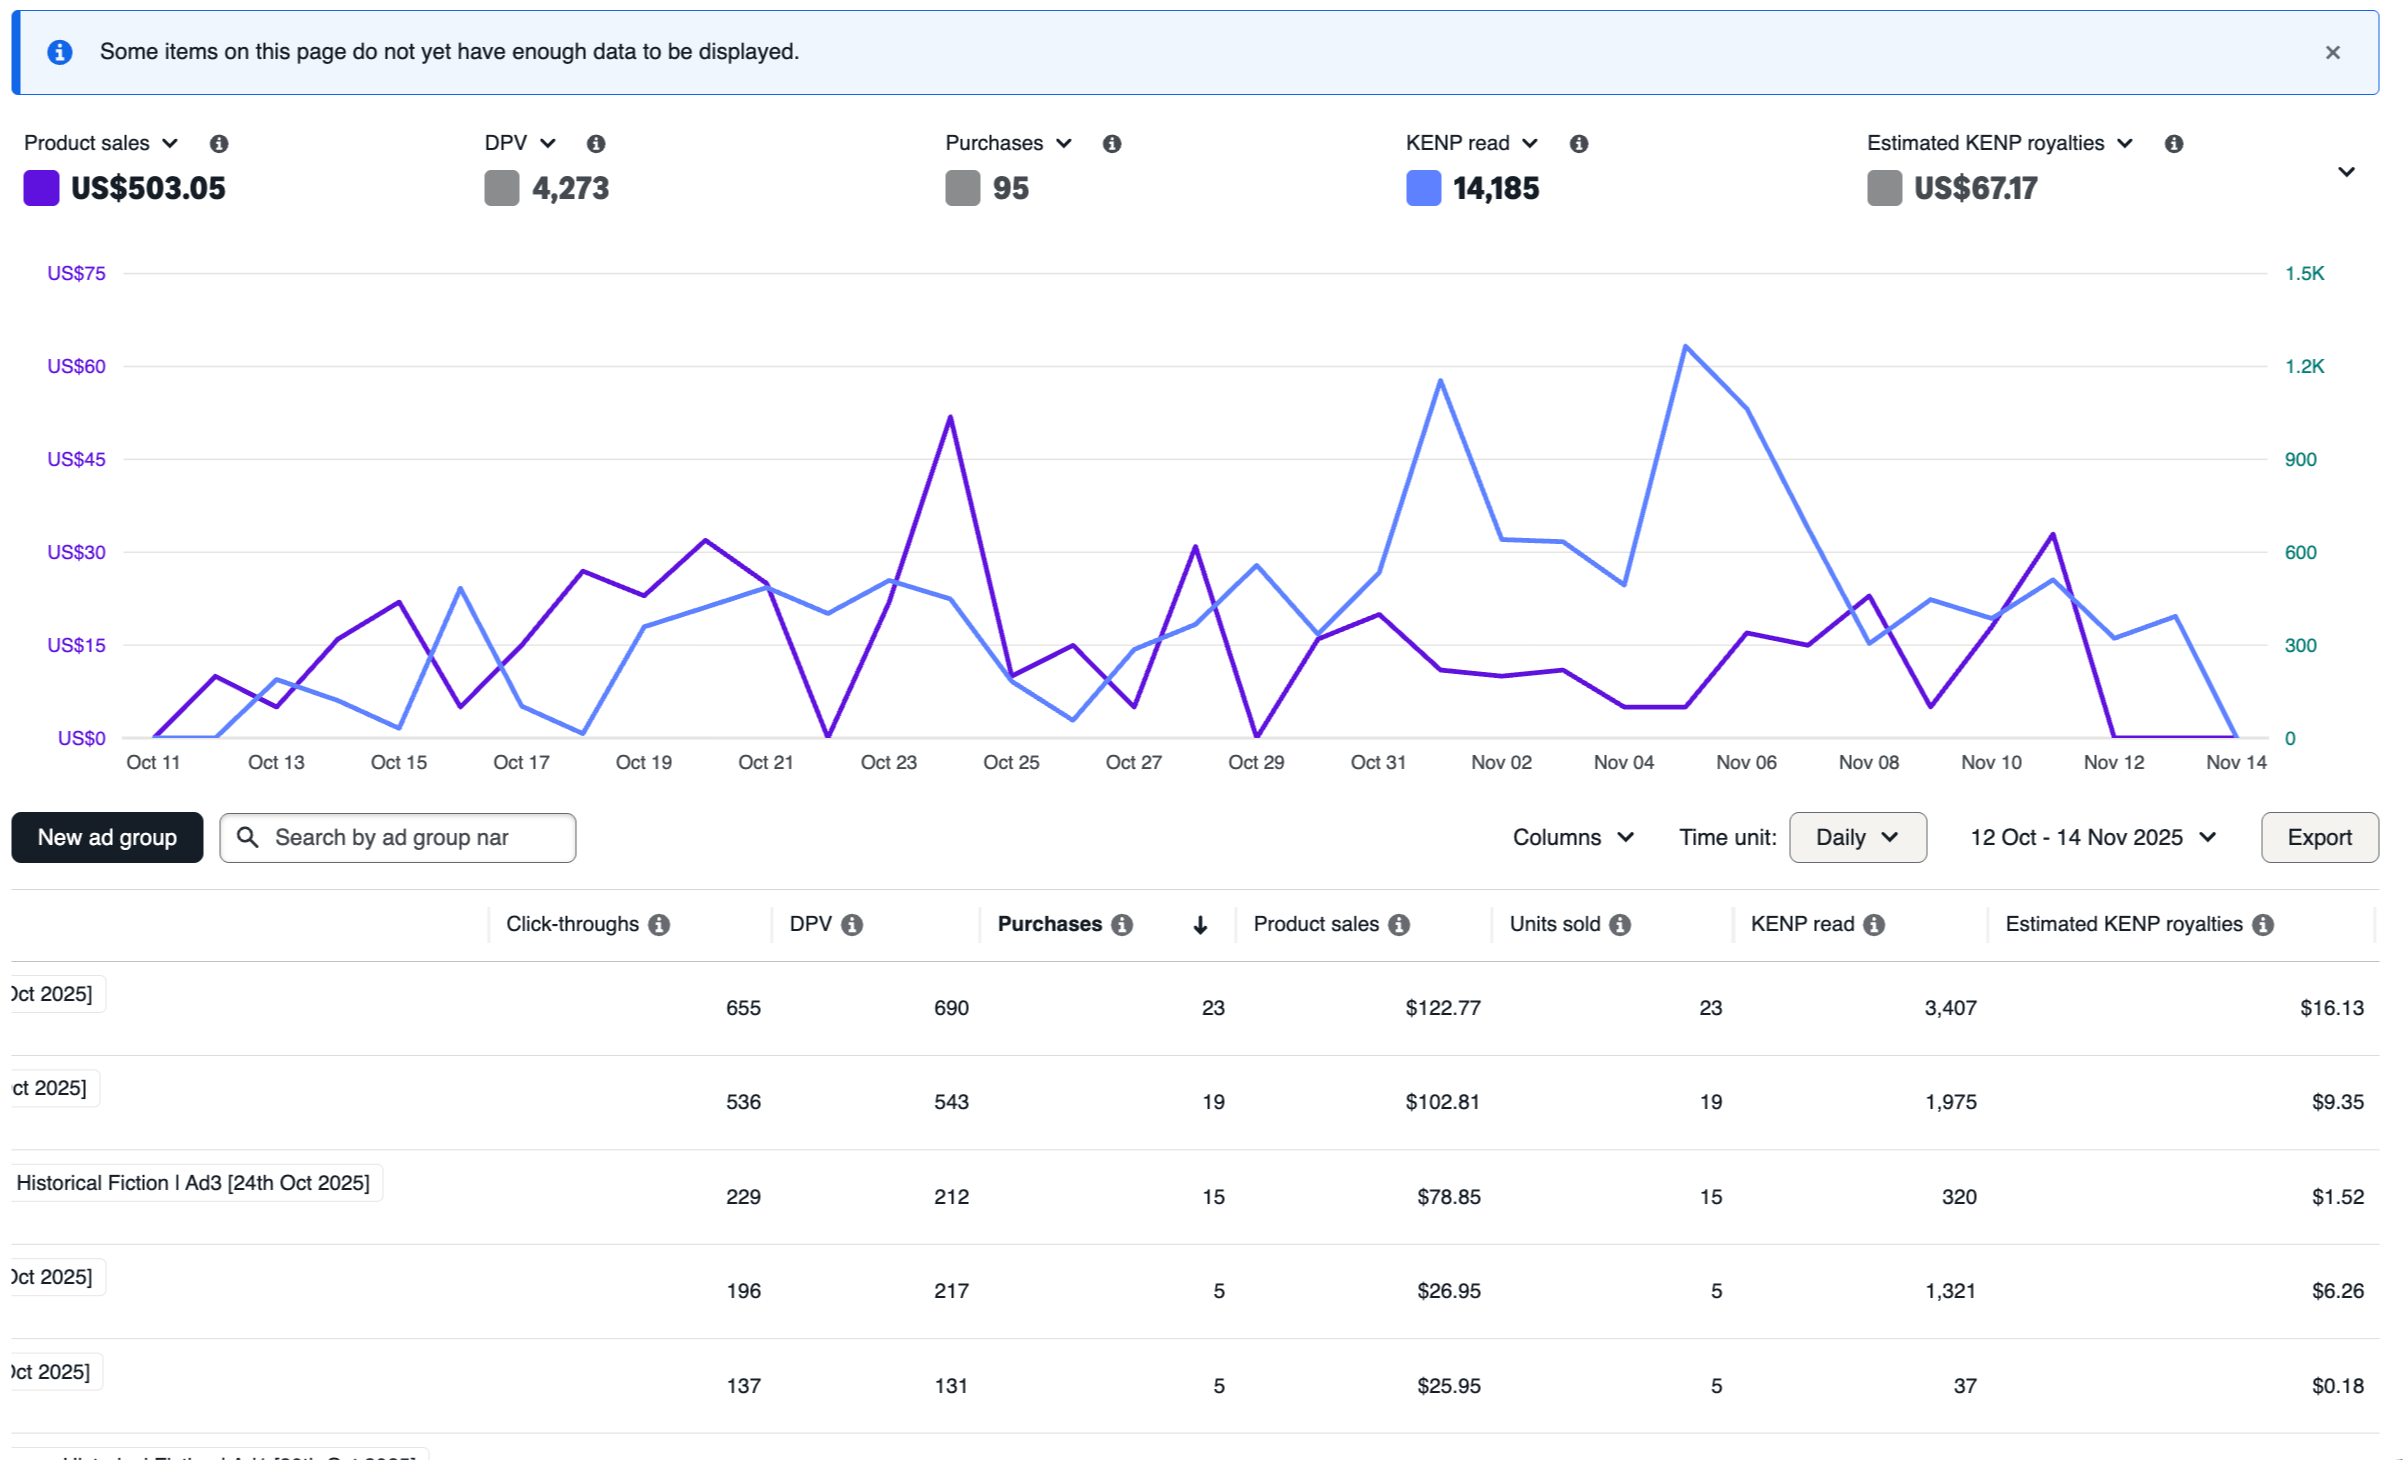Viewport: 2403px width, 1460px height.
Task: Click the New ad group button
Action: (x=107, y=838)
